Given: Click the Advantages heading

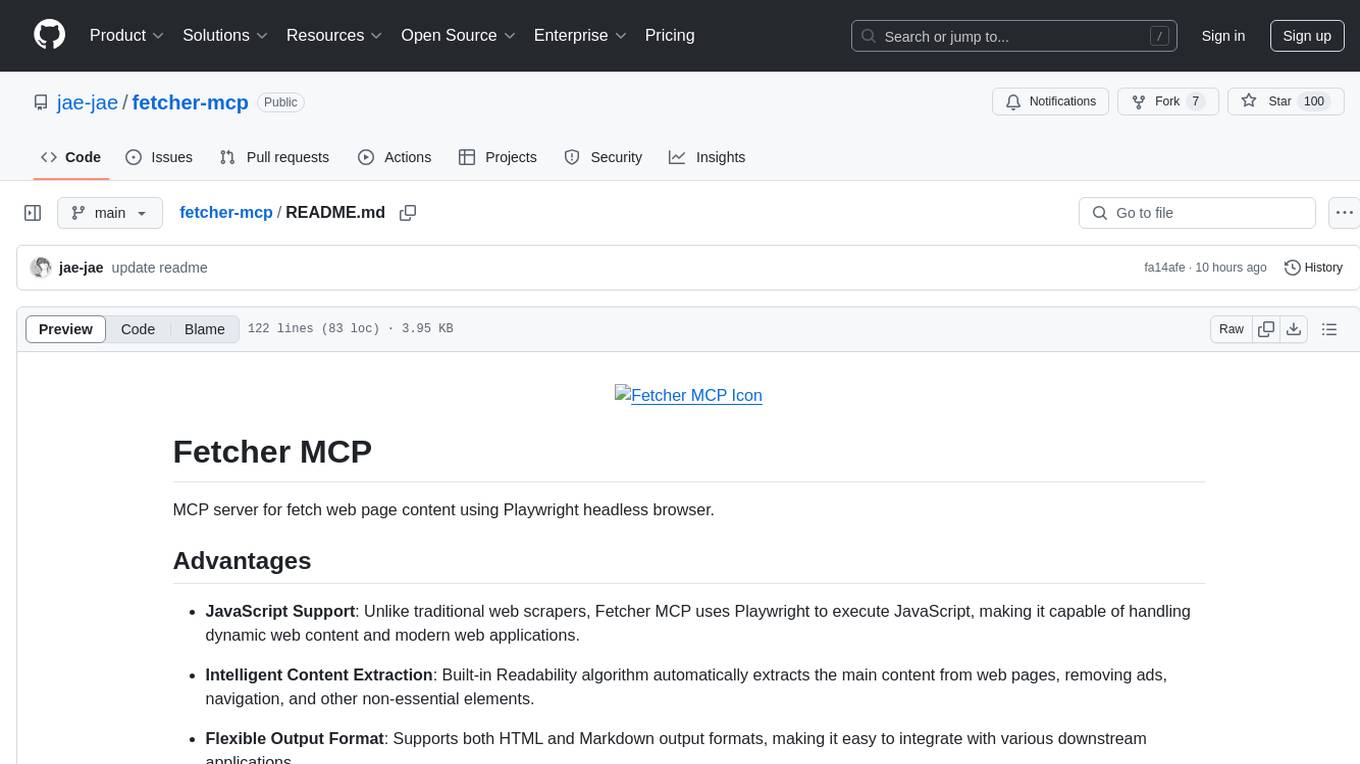Looking at the screenshot, I should coord(242,561).
